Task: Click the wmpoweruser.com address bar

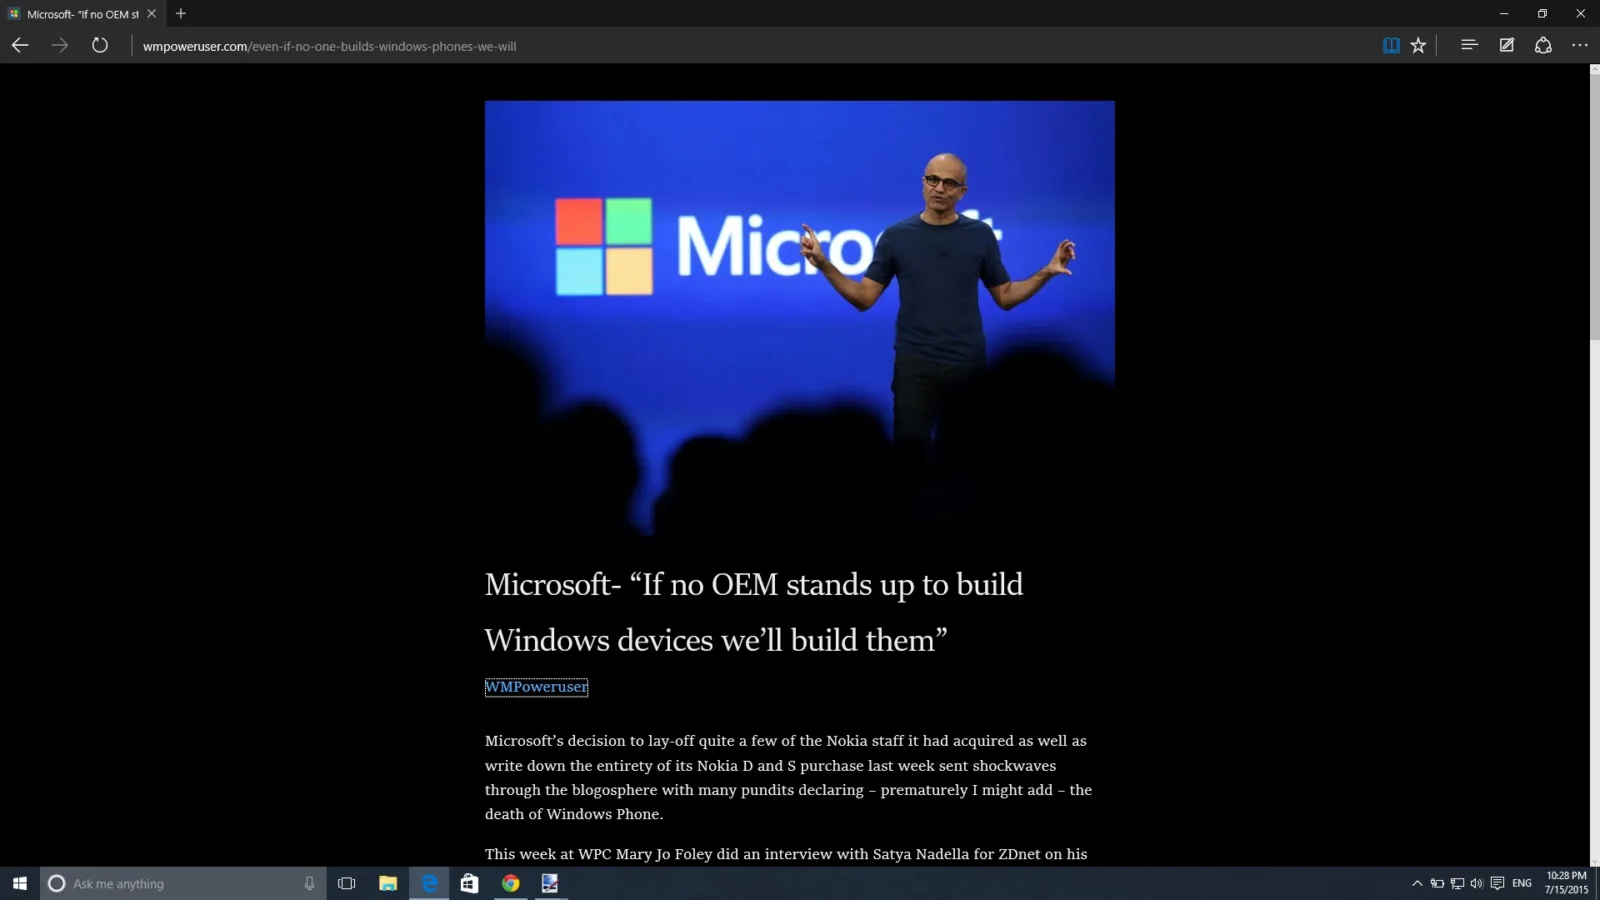Action: 750,46
